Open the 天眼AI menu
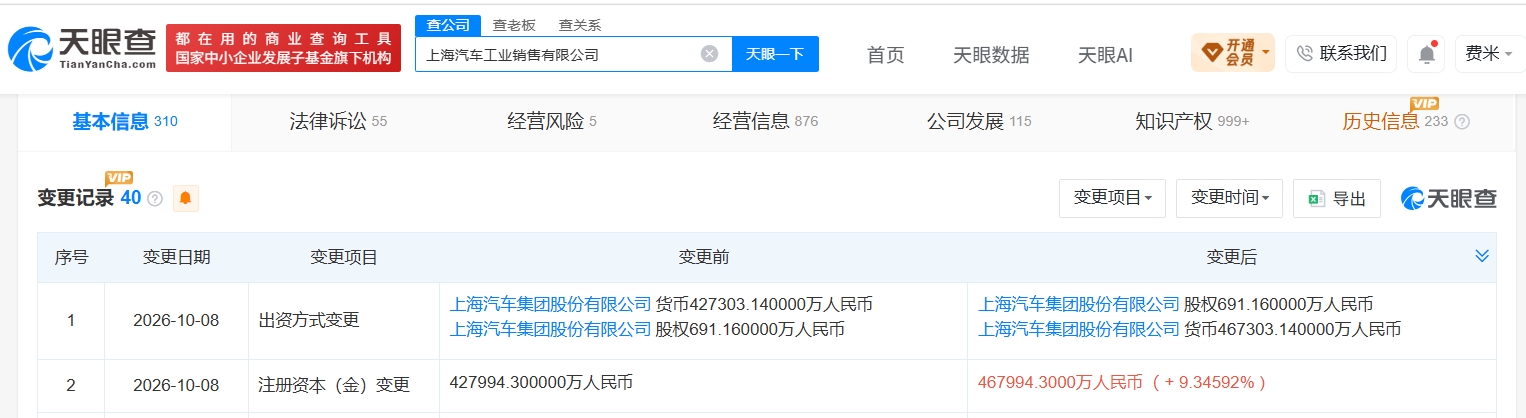Viewport: 1526px width, 418px height. [1105, 55]
